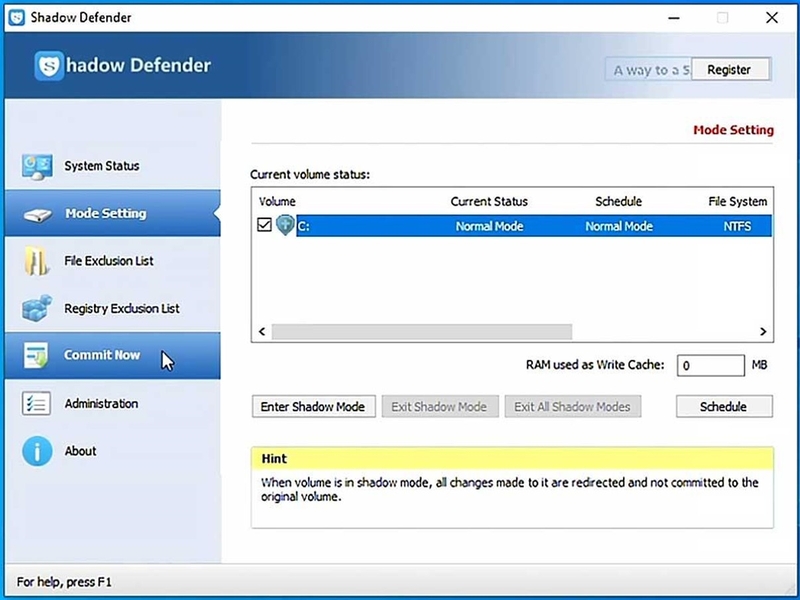Click the Schedule column header

coord(618,202)
